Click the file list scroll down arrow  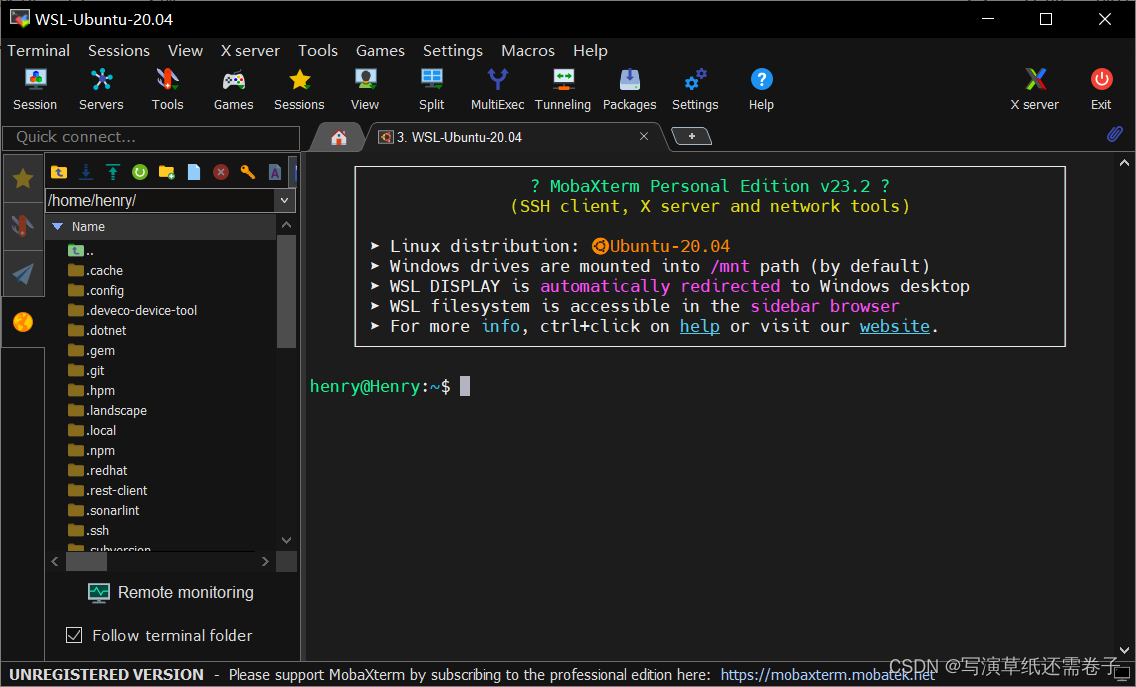(x=286, y=541)
